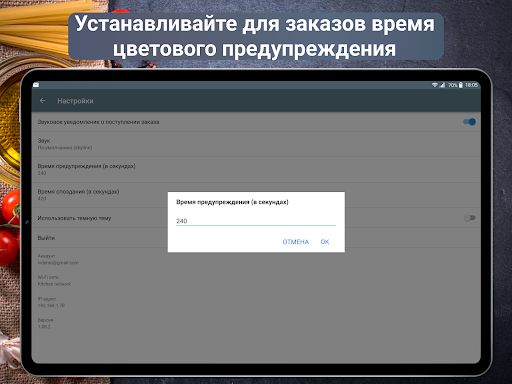Tap the cellular signal bars icon
Viewport: 512px width, 384px height.
coord(442,85)
